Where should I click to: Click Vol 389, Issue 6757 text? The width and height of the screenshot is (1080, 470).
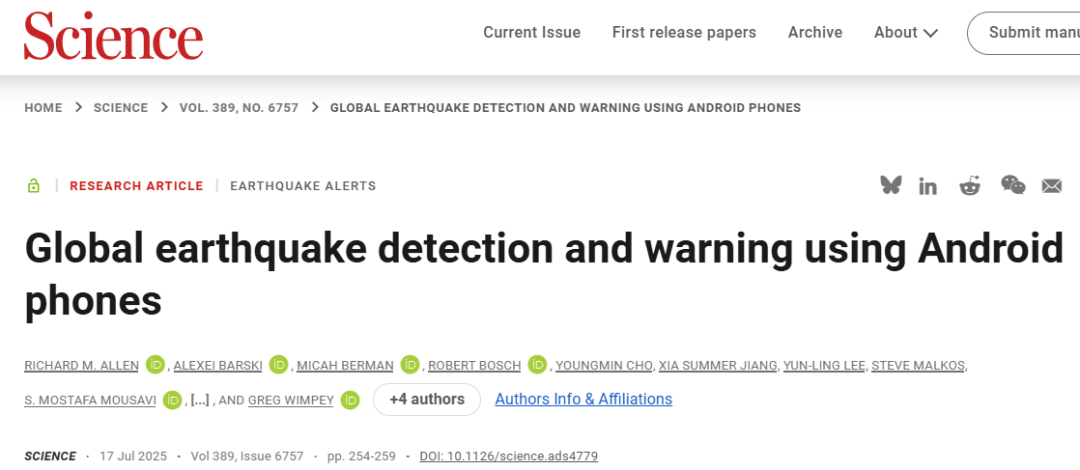(247, 456)
